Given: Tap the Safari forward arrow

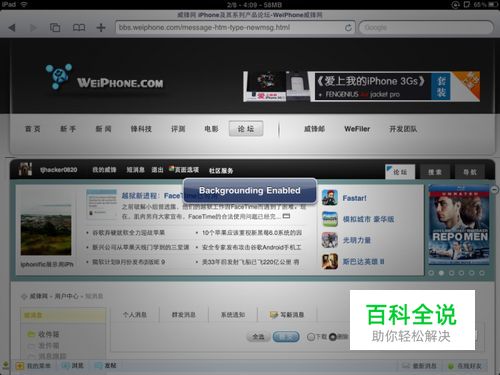Looking at the screenshot, I should click(x=33, y=28).
